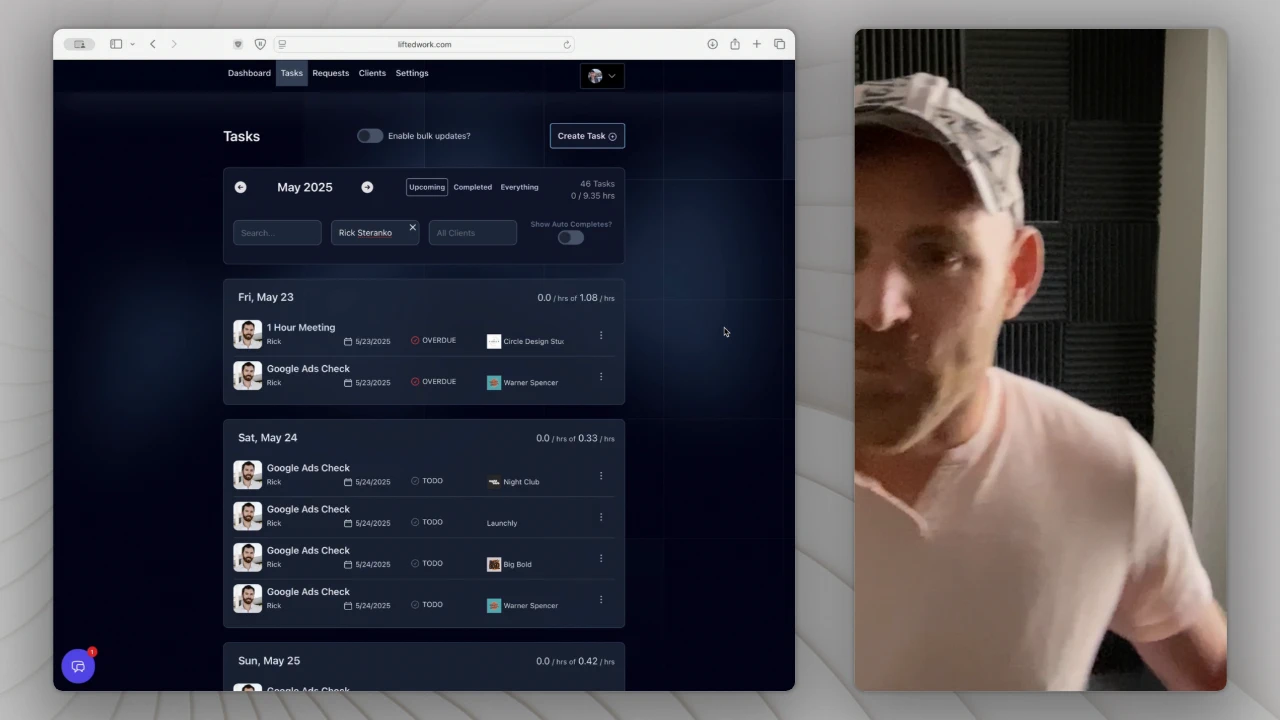Show Safari tab overview
This screenshot has height=720, width=1280.
tap(779, 44)
